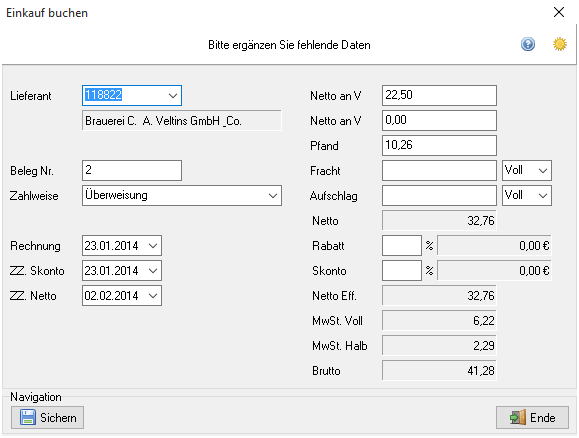The height and width of the screenshot is (438, 579).
Task: Close the Einkauf buchen dialog
Action: click(x=559, y=12)
